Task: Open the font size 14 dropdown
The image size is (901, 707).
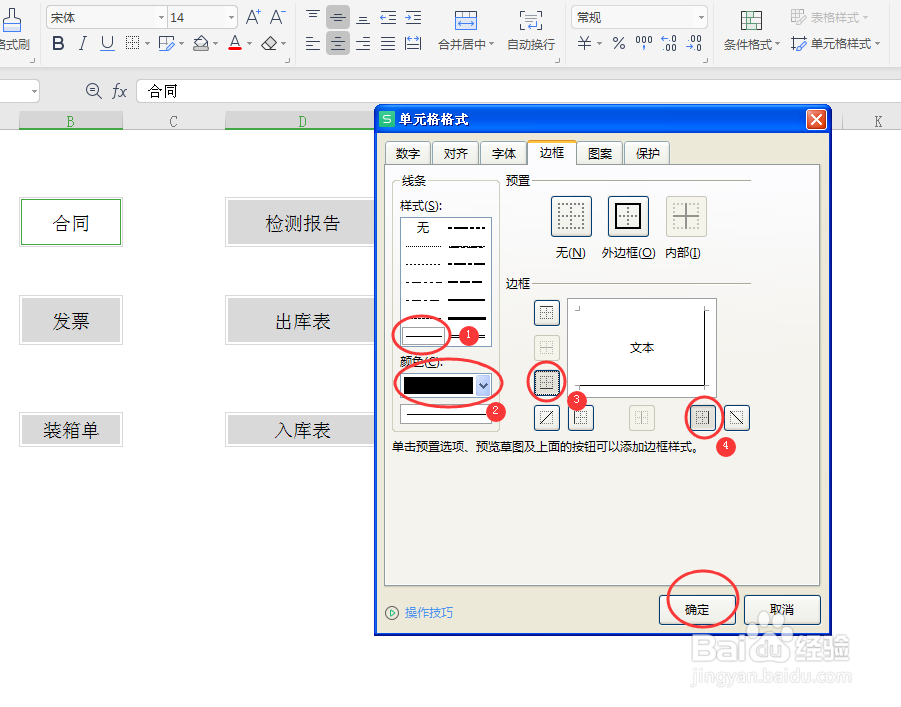Action: click(x=231, y=18)
